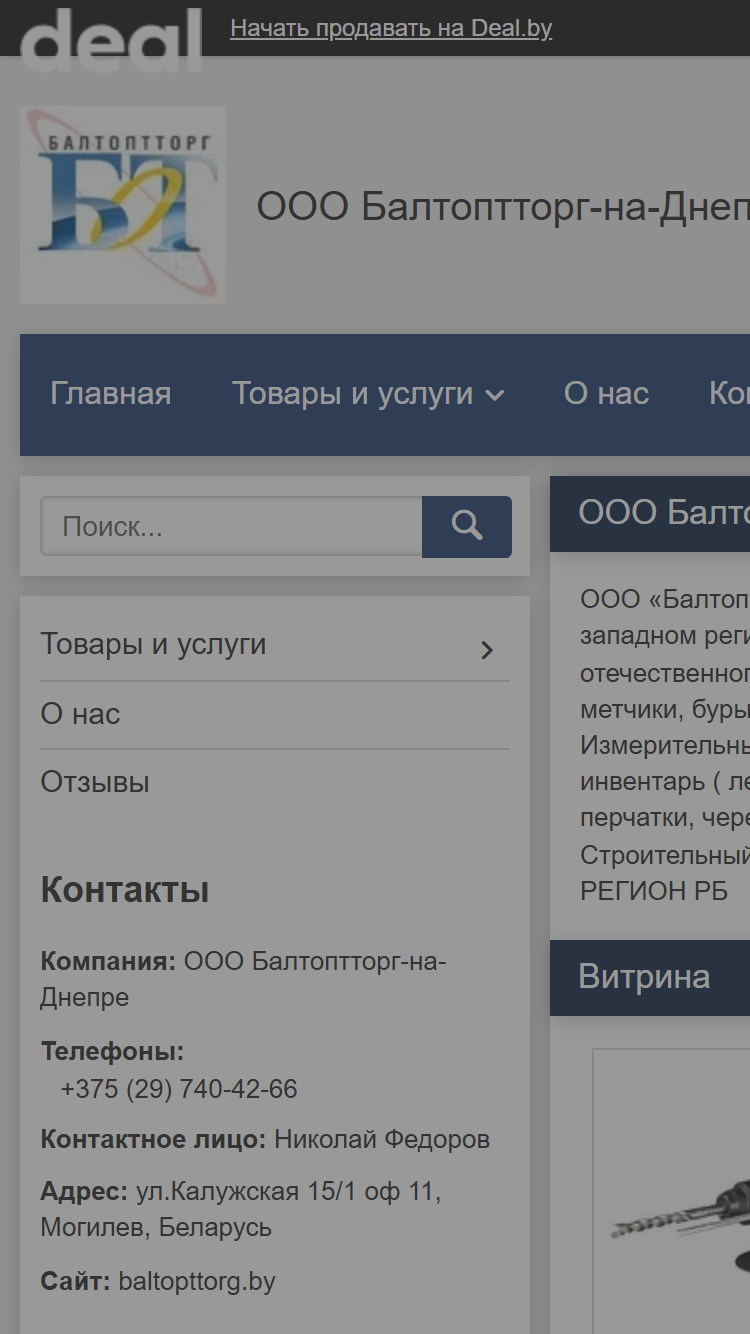
Task: Click the Балтоптторг company logo image
Action: (123, 205)
